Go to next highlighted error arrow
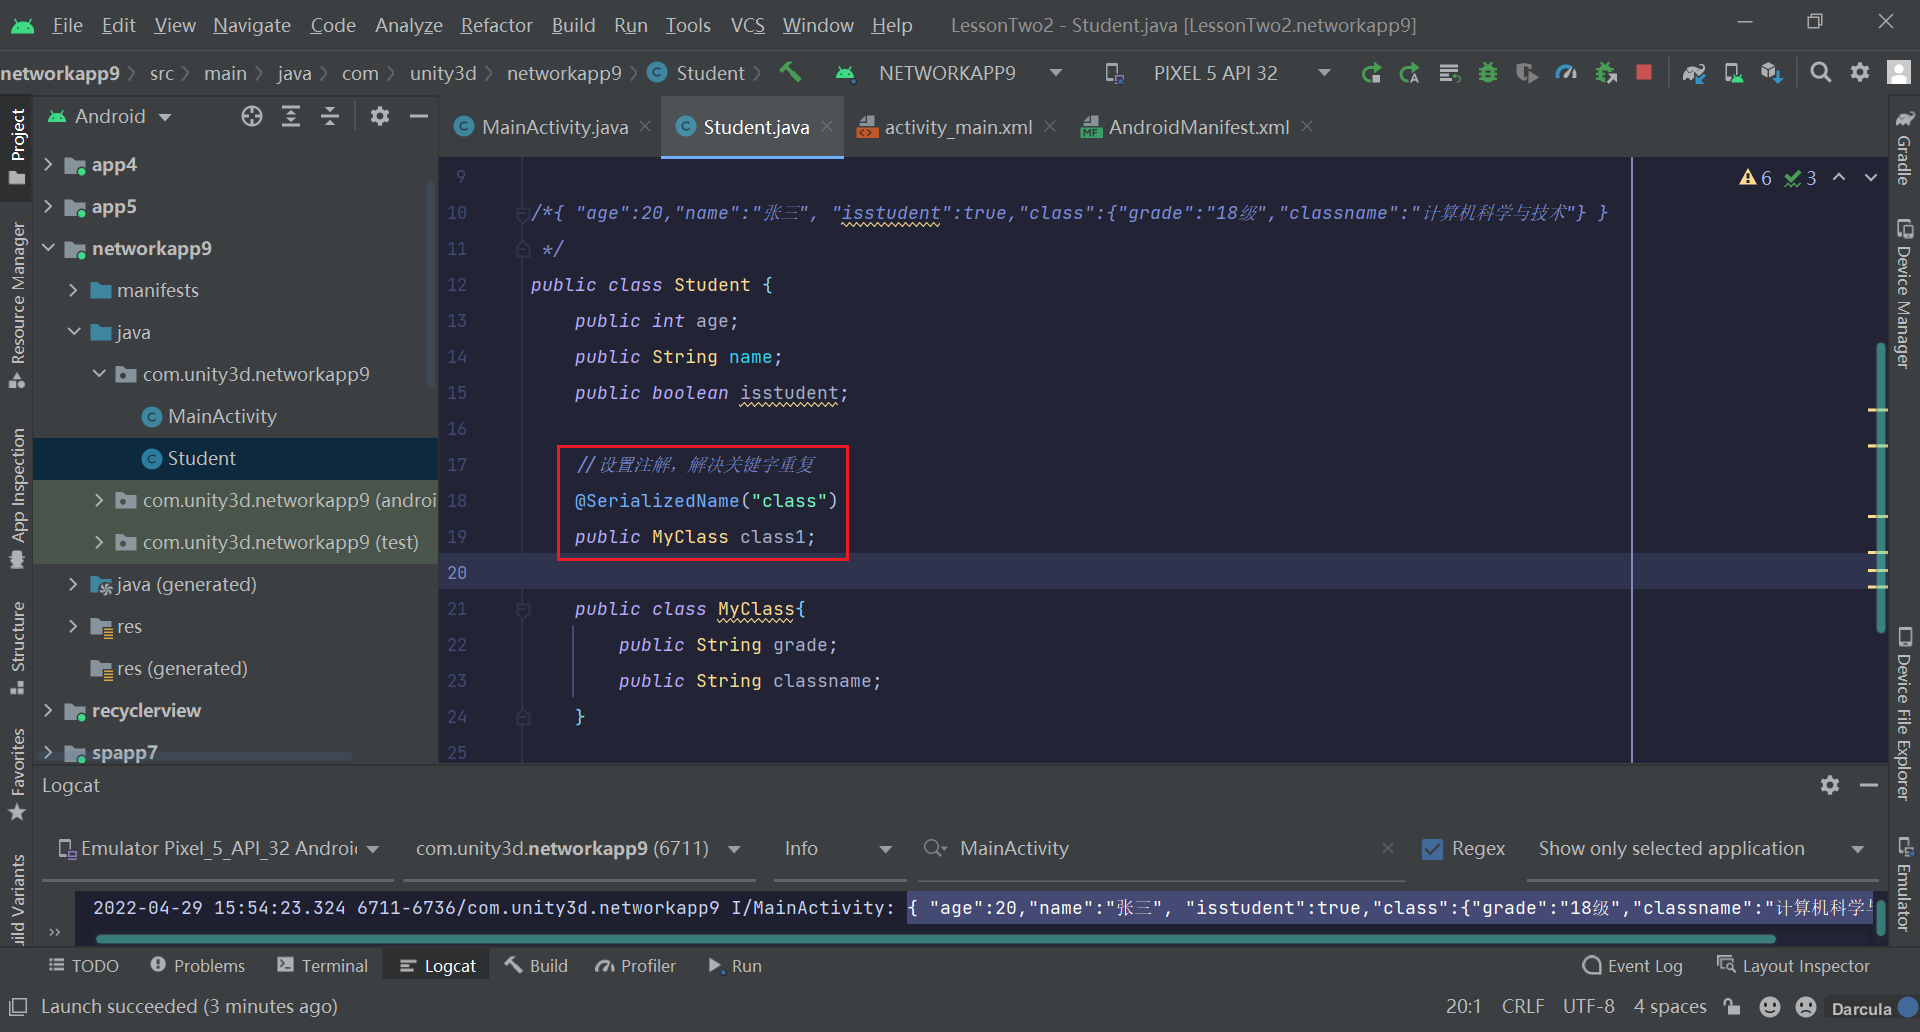Viewport: 1920px width, 1032px height. 1871,178
